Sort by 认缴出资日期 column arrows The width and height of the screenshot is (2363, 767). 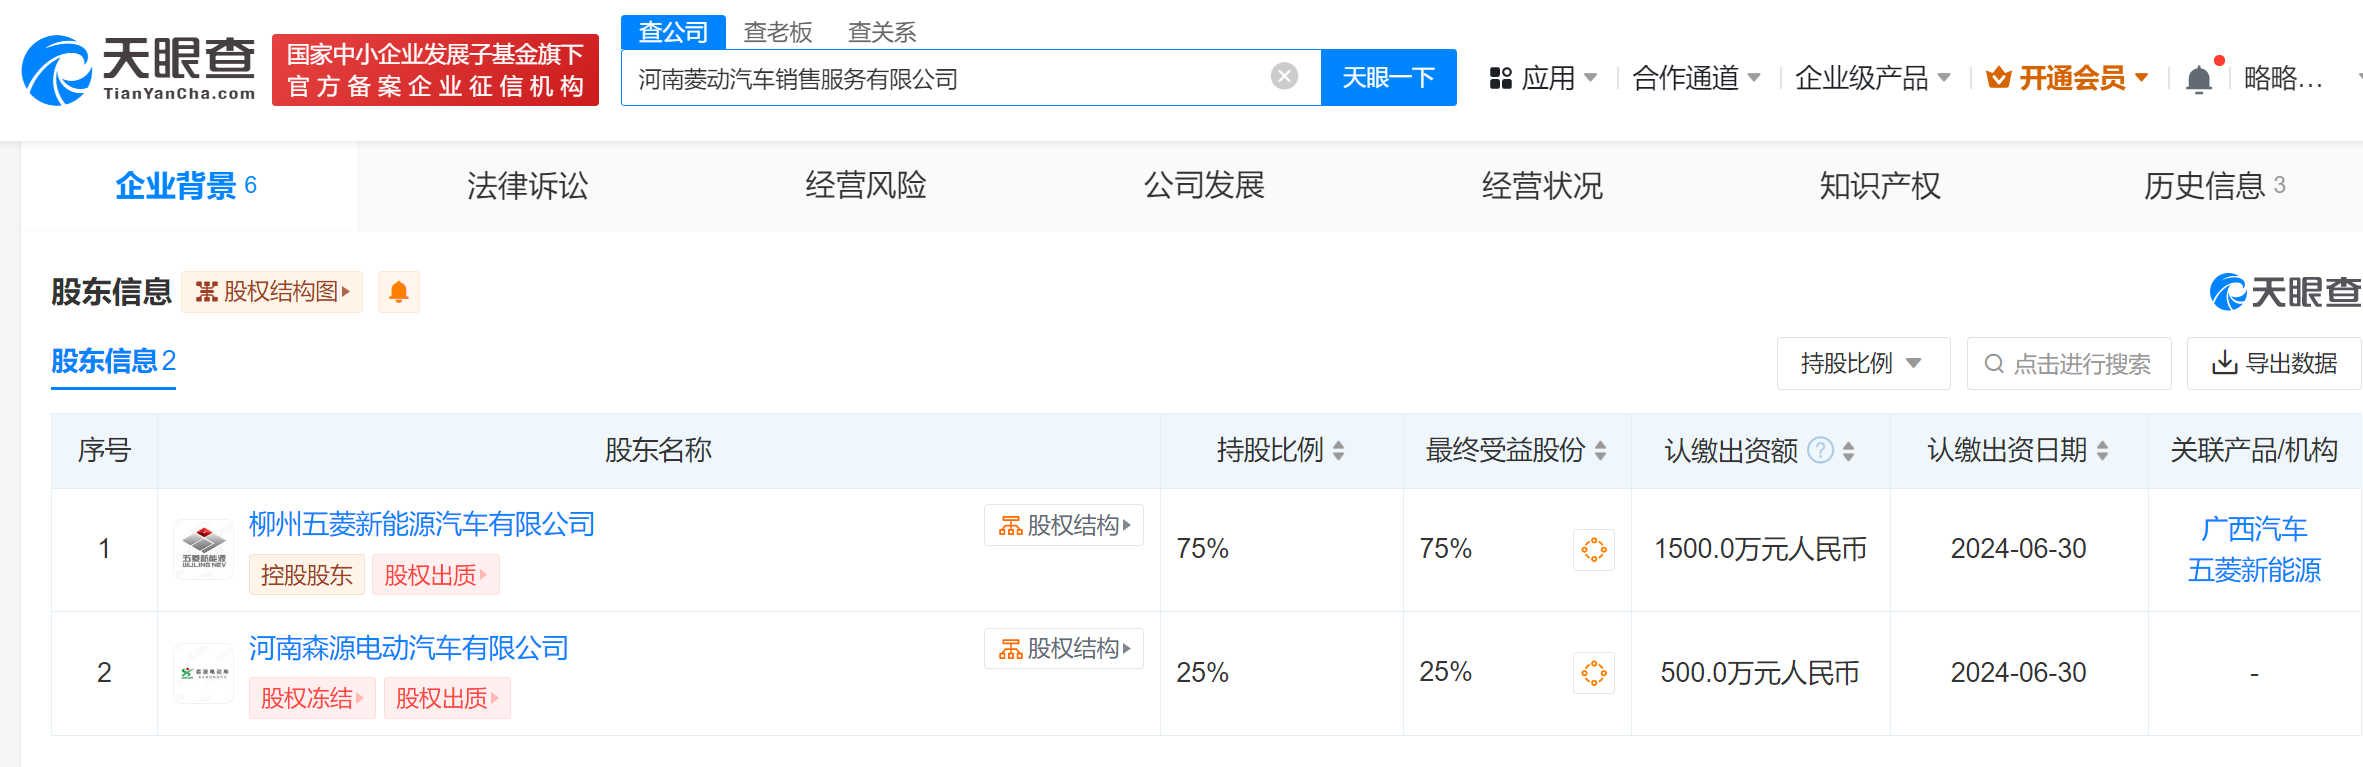click(x=2102, y=451)
